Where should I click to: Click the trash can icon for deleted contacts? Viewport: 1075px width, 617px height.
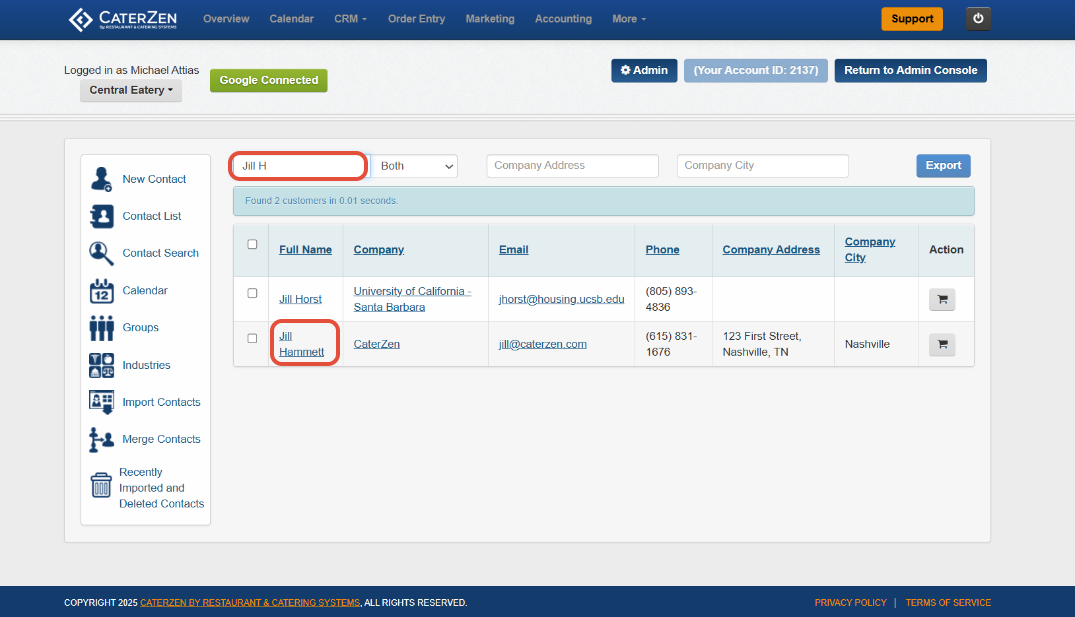point(101,485)
